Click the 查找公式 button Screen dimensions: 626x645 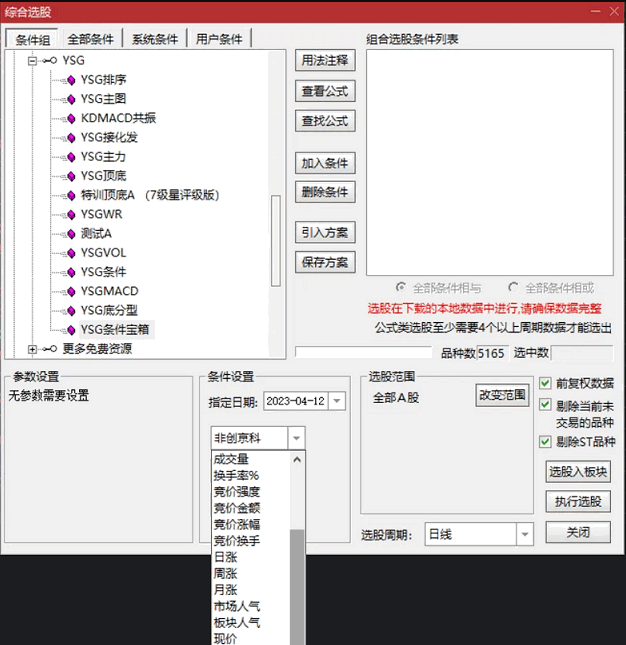[x=325, y=121]
